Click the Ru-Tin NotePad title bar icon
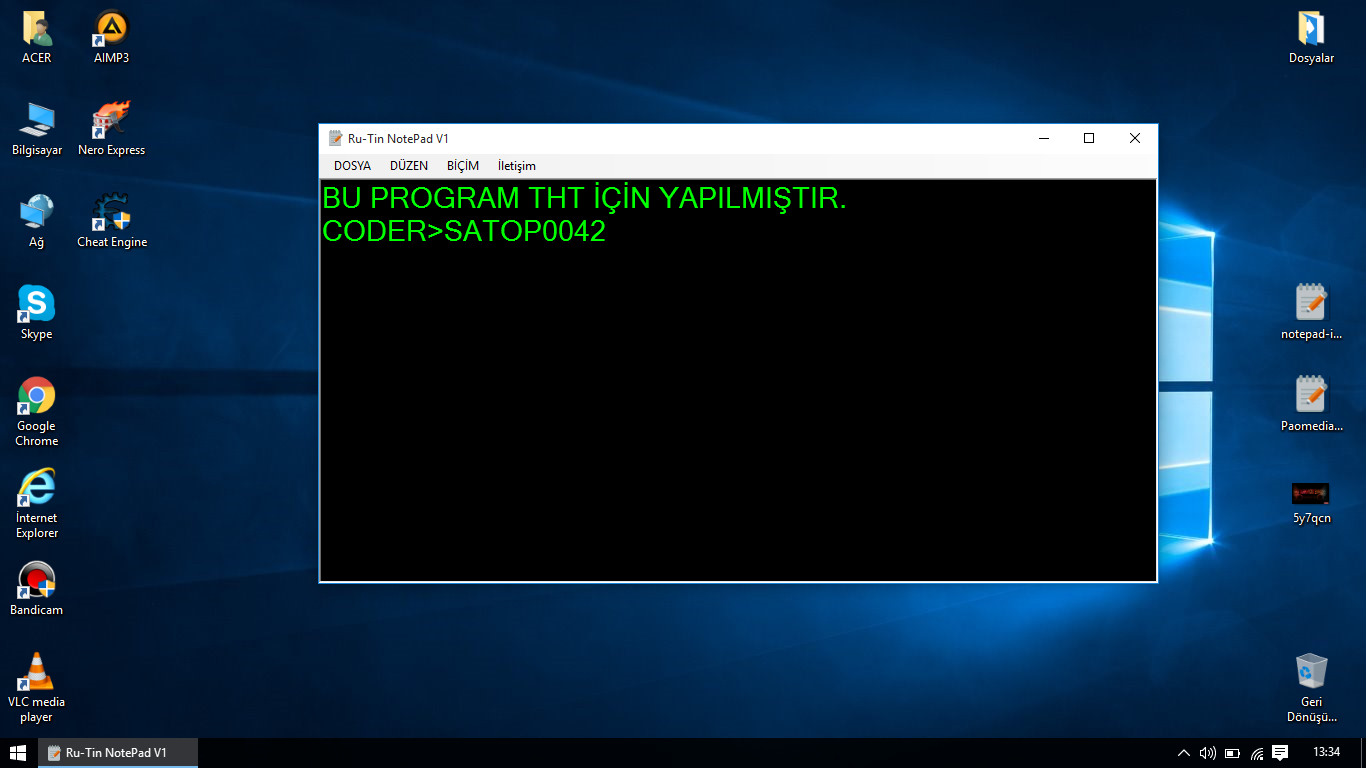This screenshot has width=1366, height=768. click(335, 138)
